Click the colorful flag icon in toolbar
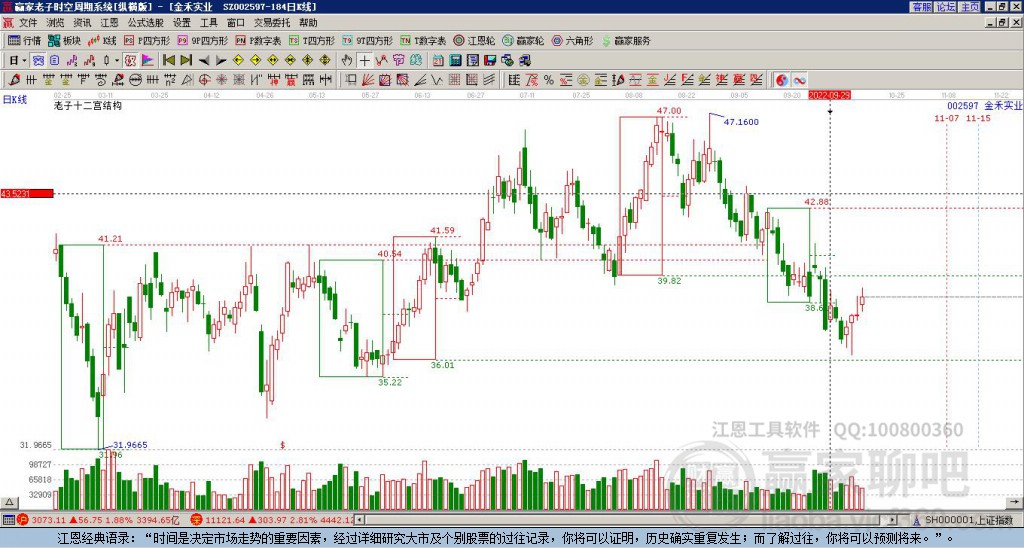1024x548 pixels. click(148, 61)
